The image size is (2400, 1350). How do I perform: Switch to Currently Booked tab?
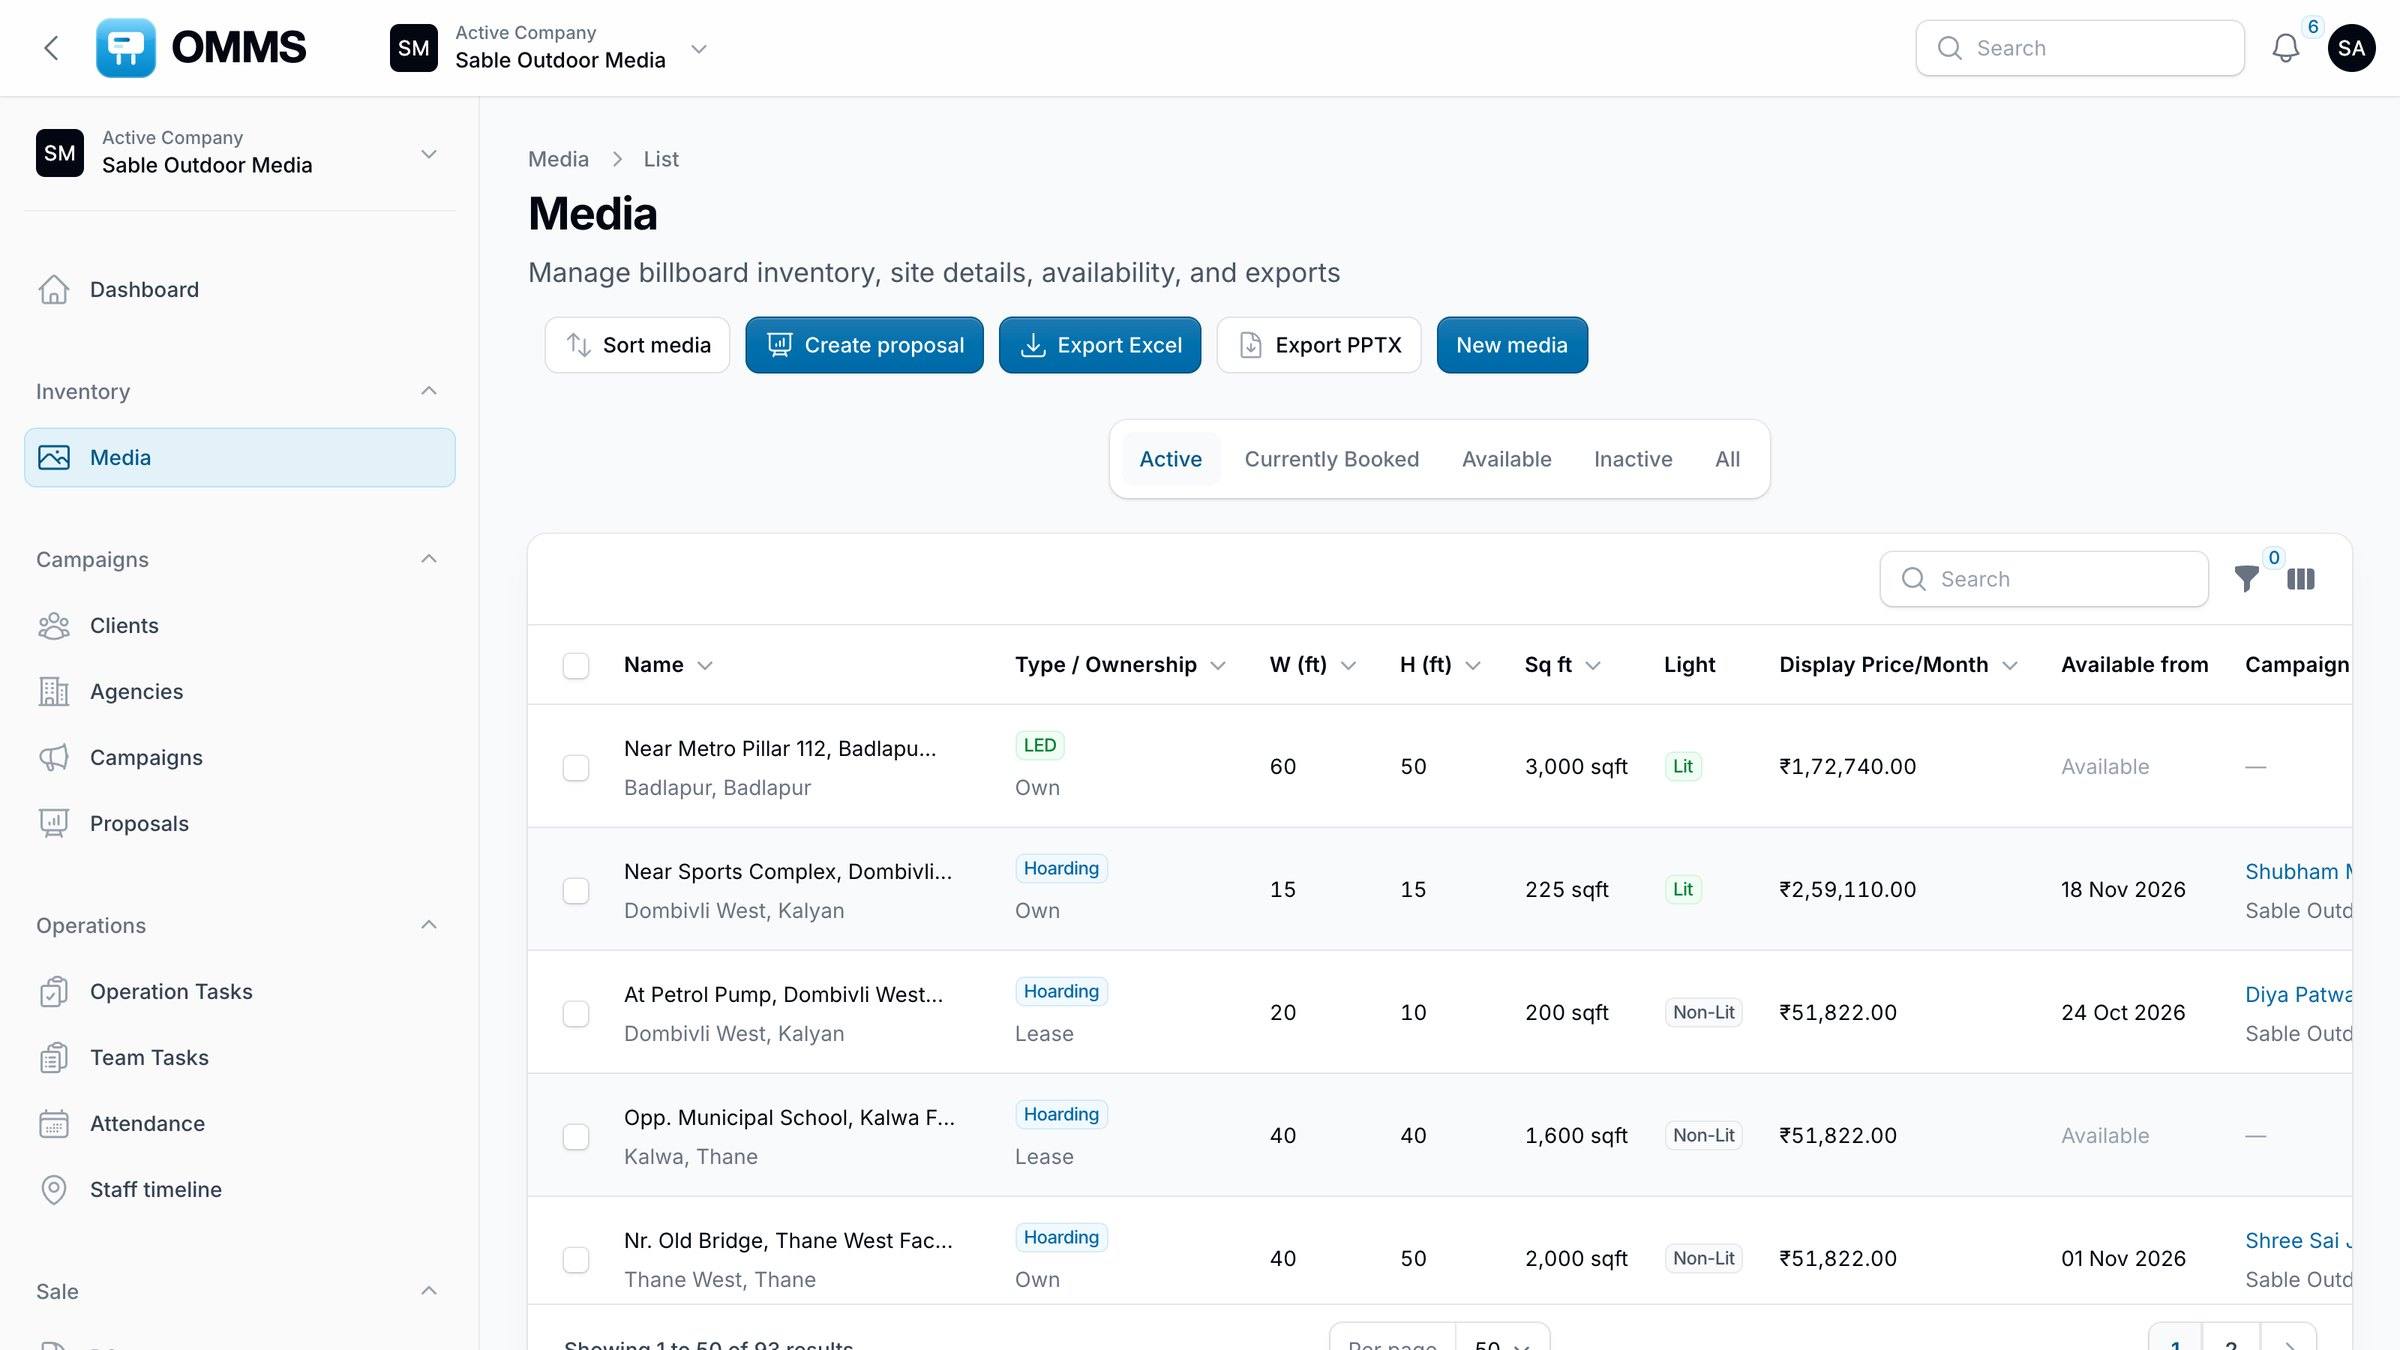click(1331, 459)
